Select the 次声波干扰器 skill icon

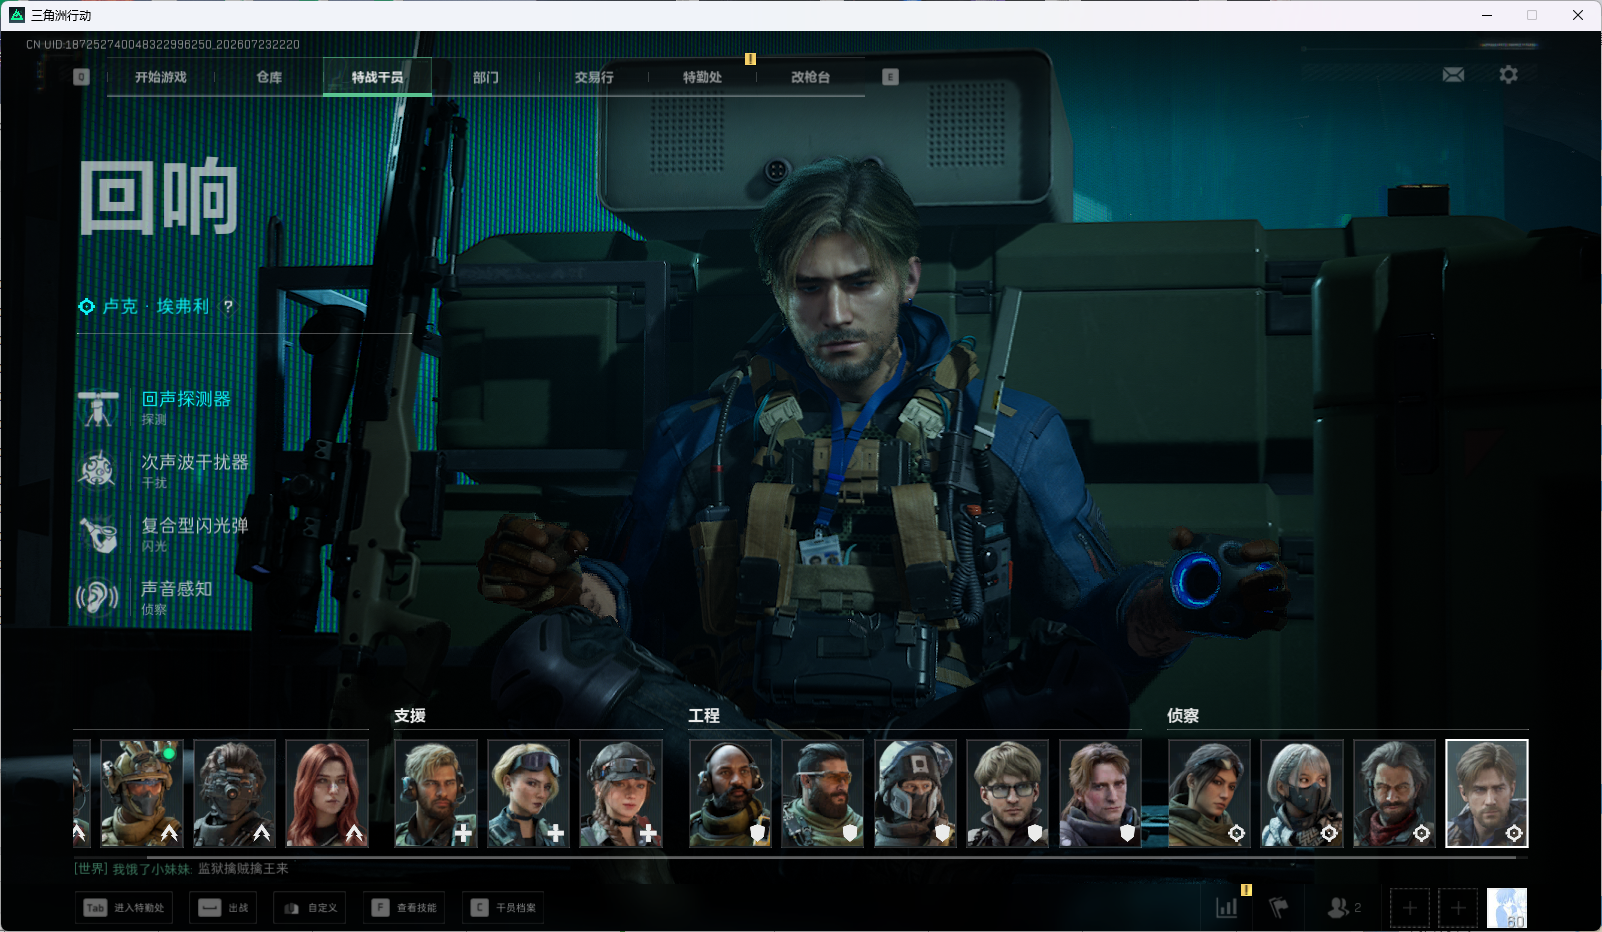pos(98,471)
